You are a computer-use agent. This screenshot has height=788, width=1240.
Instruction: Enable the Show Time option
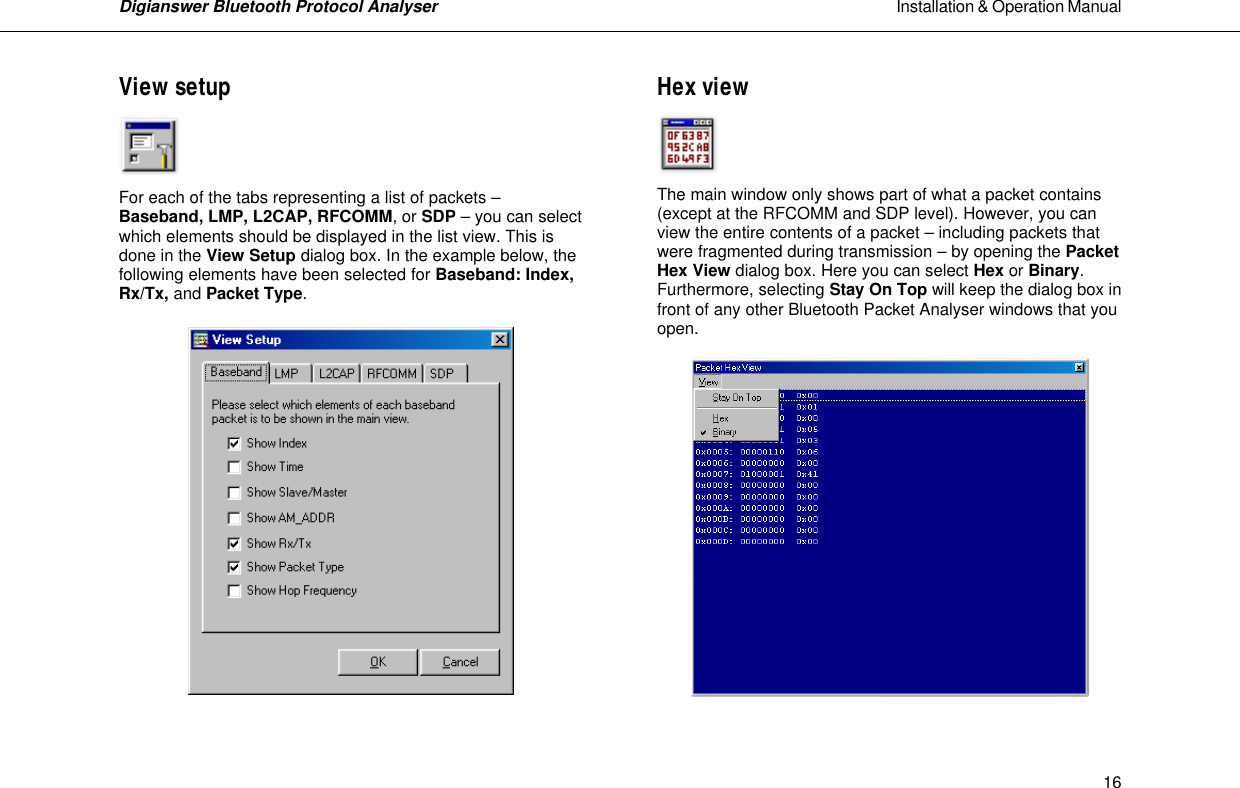pos(234,467)
